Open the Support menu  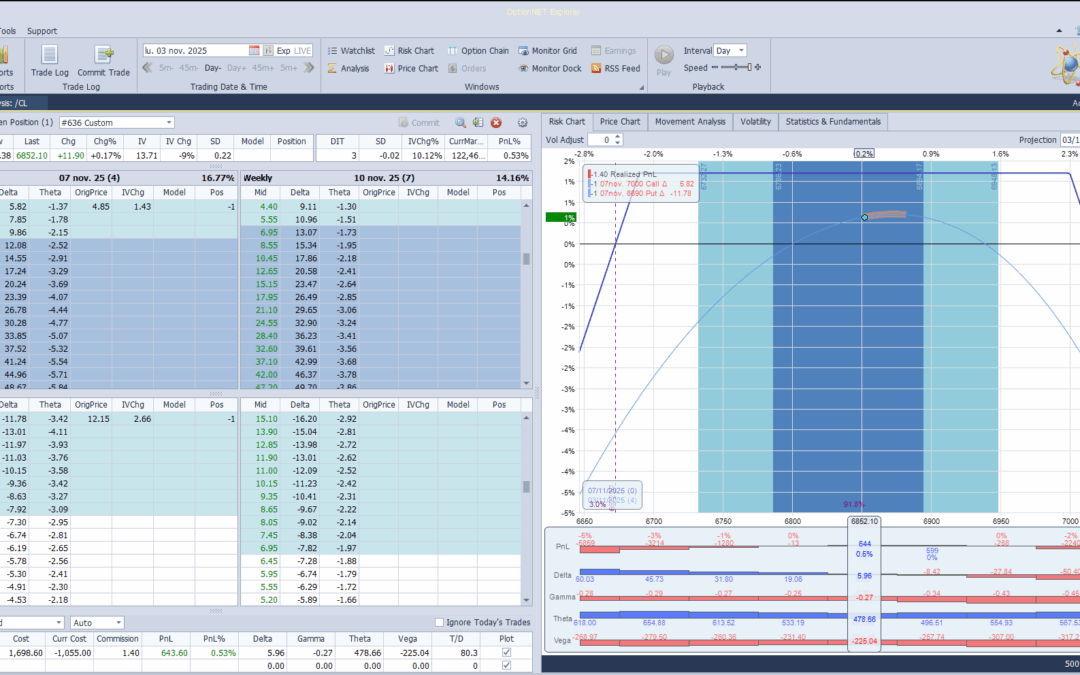pyautogui.click(x=42, y=31)
